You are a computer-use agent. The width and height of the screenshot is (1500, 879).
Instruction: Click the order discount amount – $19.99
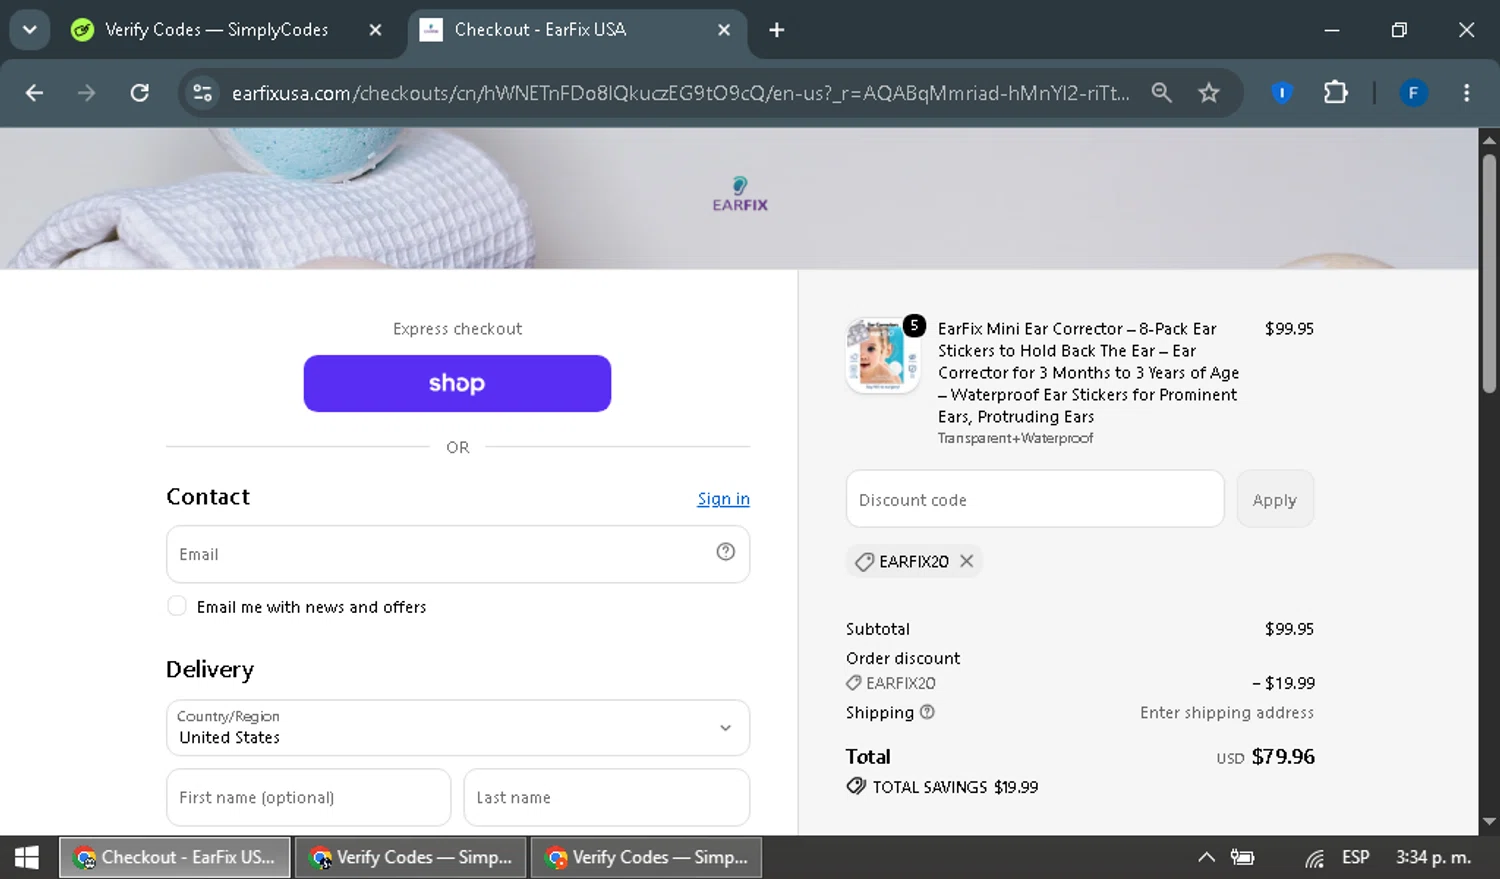click(x=1283, y=683)
